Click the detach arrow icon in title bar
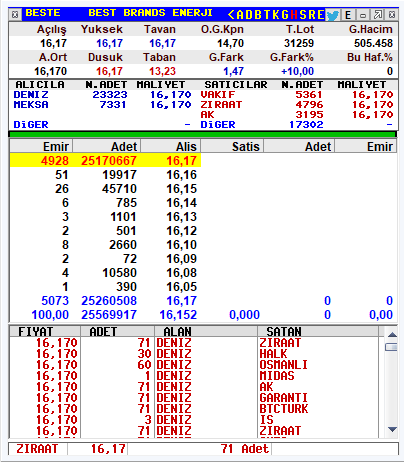This screenshot has width=404, height=462. click(378, 15)
